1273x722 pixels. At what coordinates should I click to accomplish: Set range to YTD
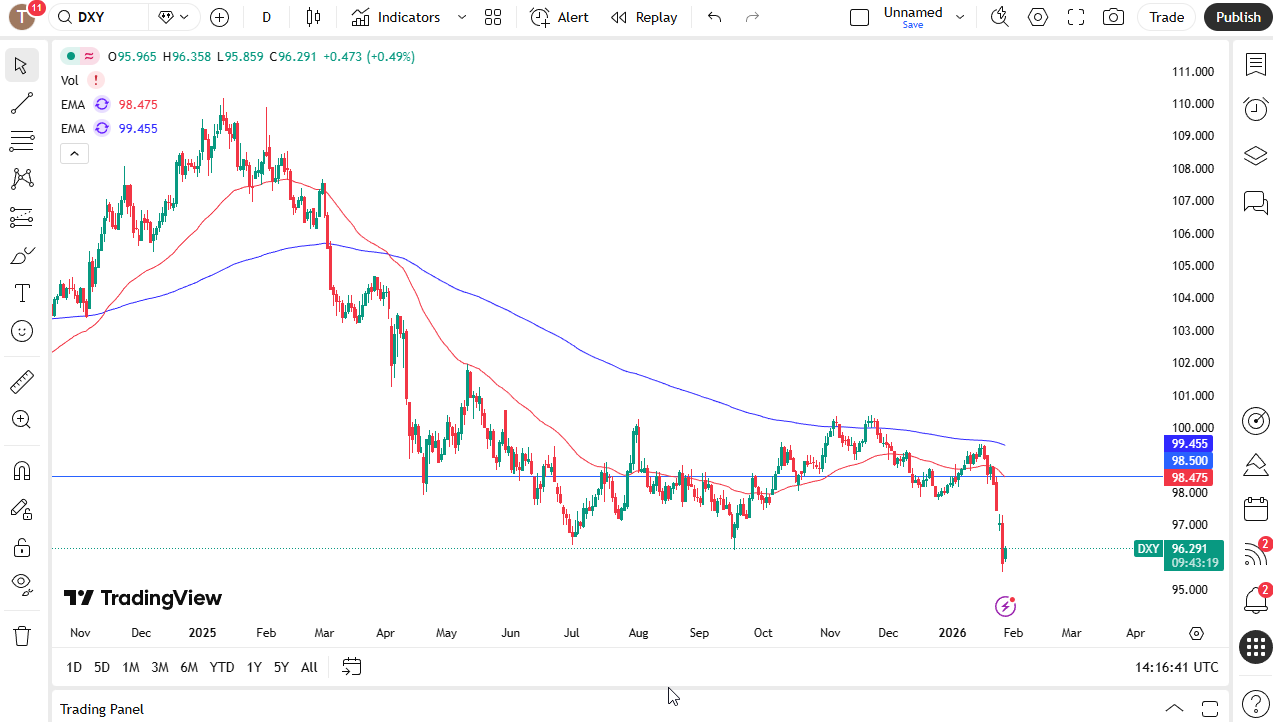click(x=222, y=667)
